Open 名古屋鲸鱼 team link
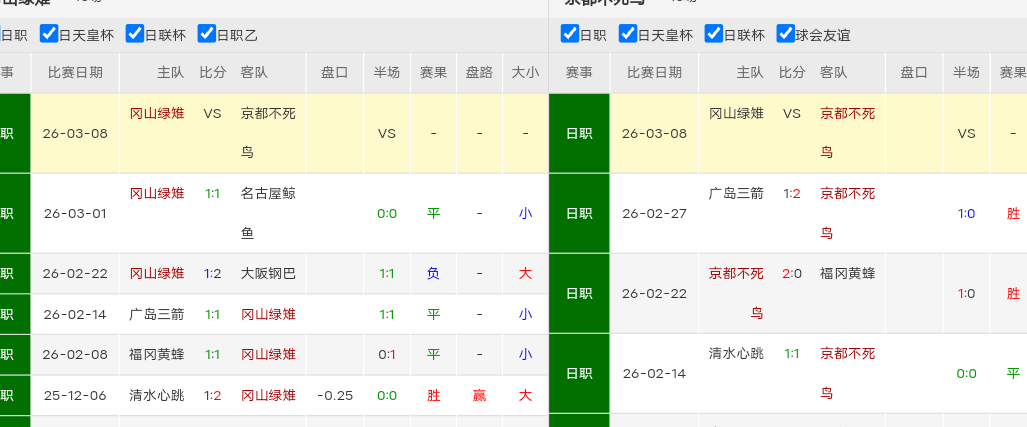 (268, 212)
